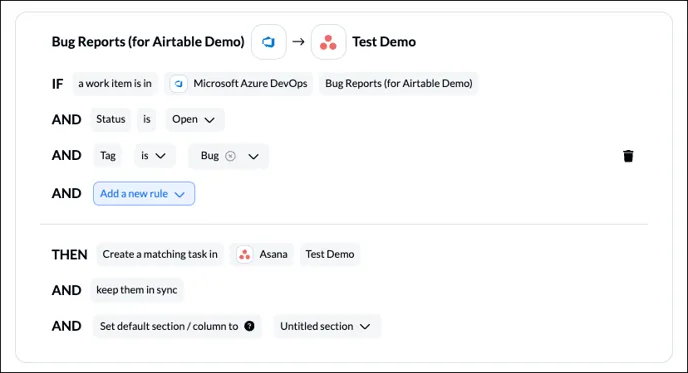The width and height of the screenshot is (688, 373).
Task: Click the small Azure icon in IF row
Action: coord(179,83)
